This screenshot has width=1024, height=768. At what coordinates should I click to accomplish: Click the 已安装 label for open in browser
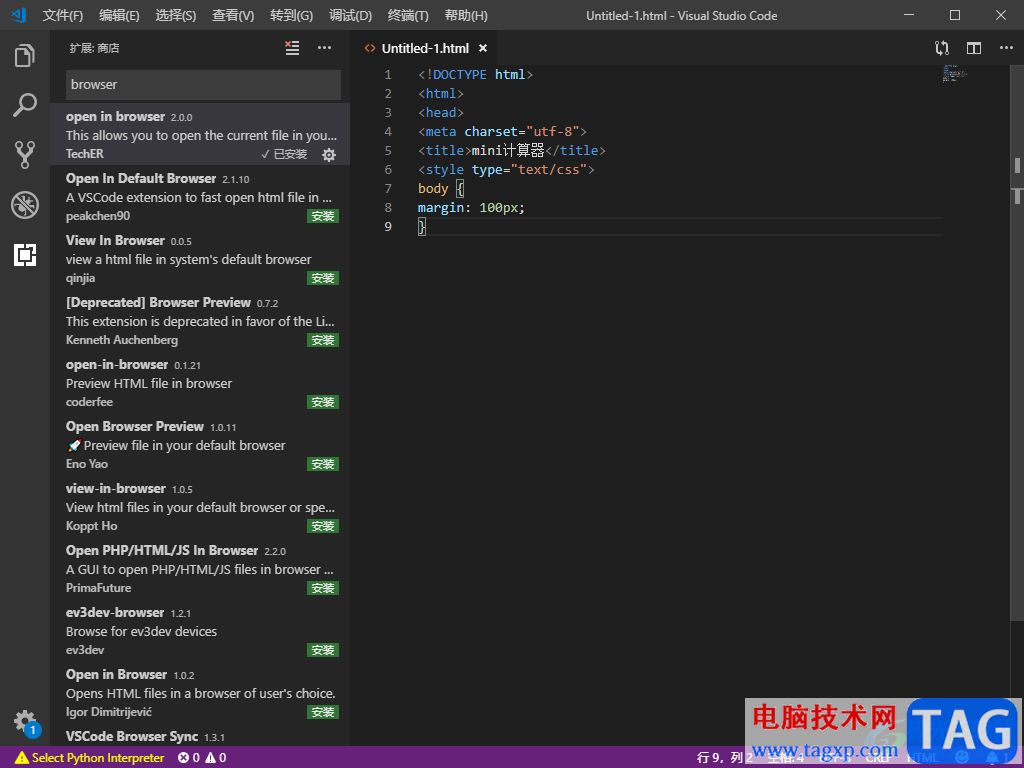(284, 154)
